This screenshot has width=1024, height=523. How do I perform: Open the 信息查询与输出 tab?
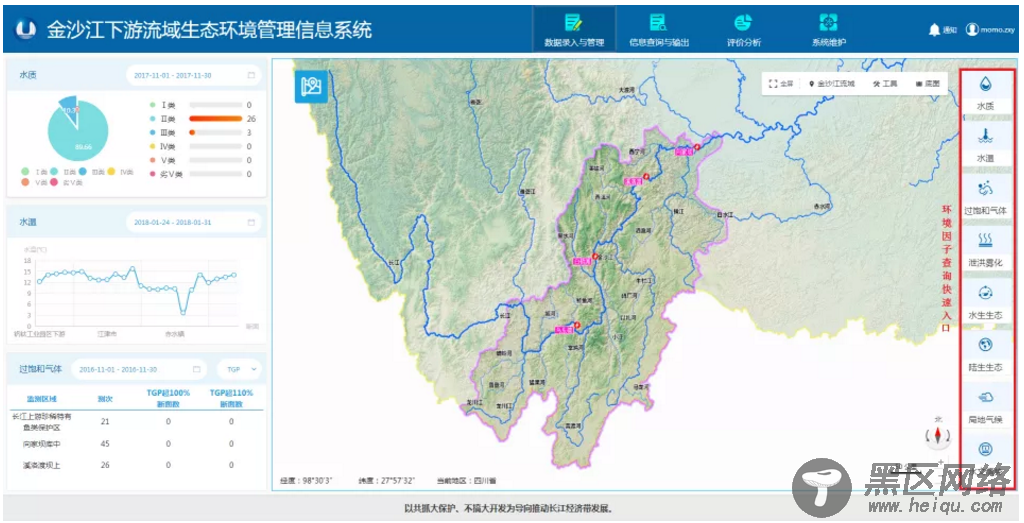coord(658,29)
